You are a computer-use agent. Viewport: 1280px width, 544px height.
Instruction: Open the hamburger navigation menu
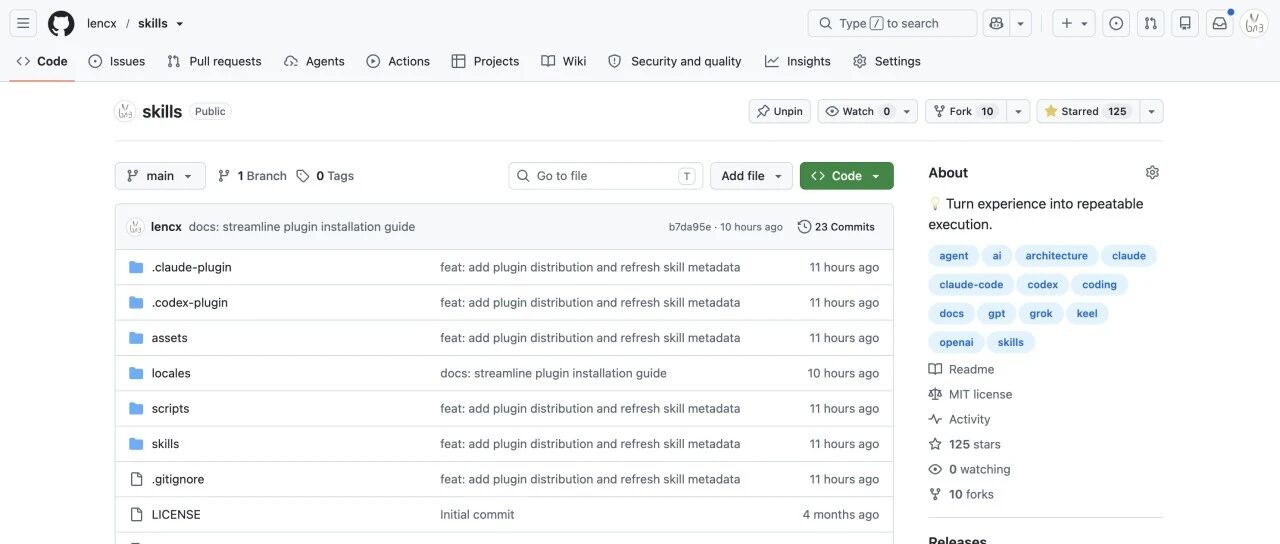(x=24, y=23)
